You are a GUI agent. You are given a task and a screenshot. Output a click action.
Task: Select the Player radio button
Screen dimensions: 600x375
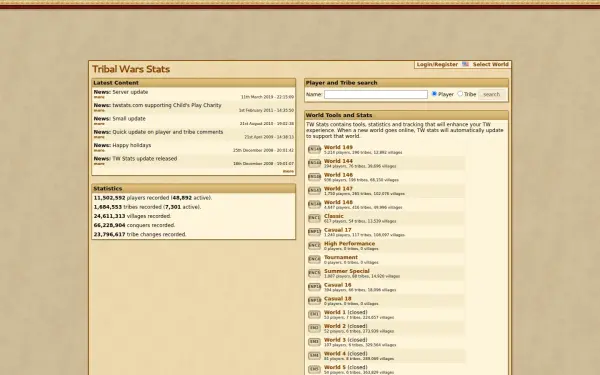click(x=434, y=94)
